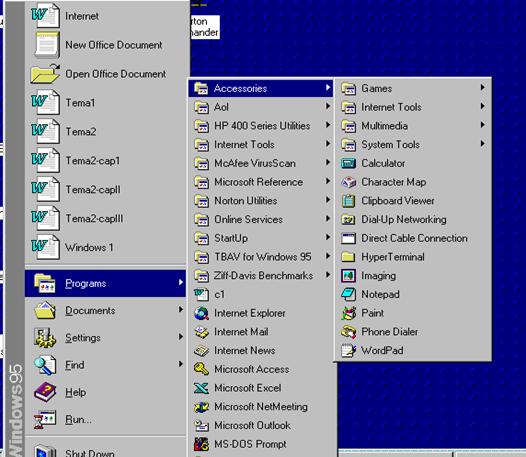The width and height of the screenshot is (526, 457).
Task: Click the New Office Document icon
Action: tap(47, 45)
